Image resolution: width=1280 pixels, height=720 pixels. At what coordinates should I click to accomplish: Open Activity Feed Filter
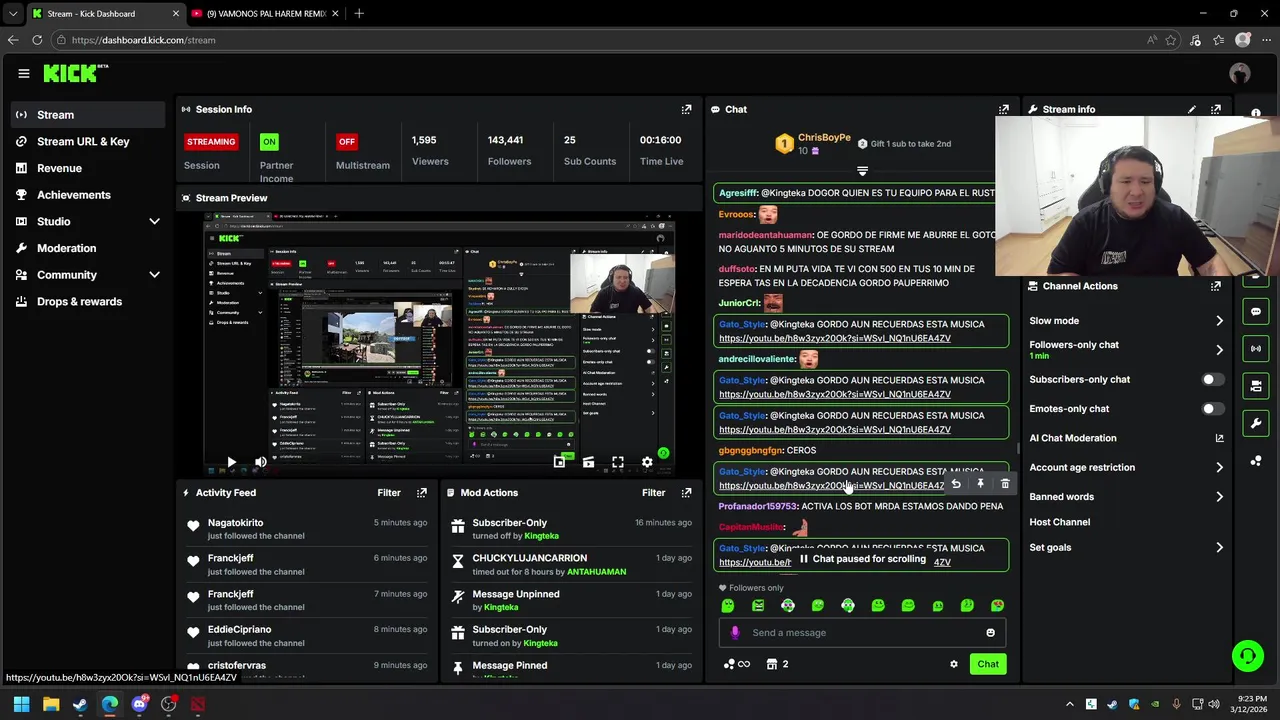(389, 493)
